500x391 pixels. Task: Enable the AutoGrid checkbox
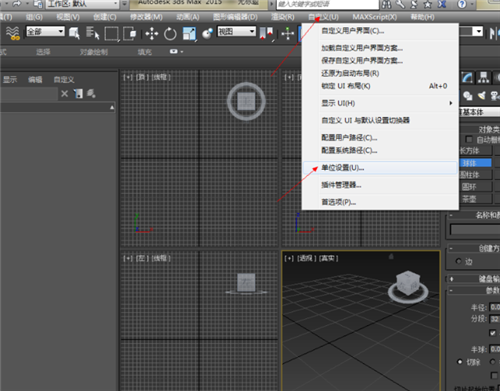pyautogui.click(x=469, y=139)
